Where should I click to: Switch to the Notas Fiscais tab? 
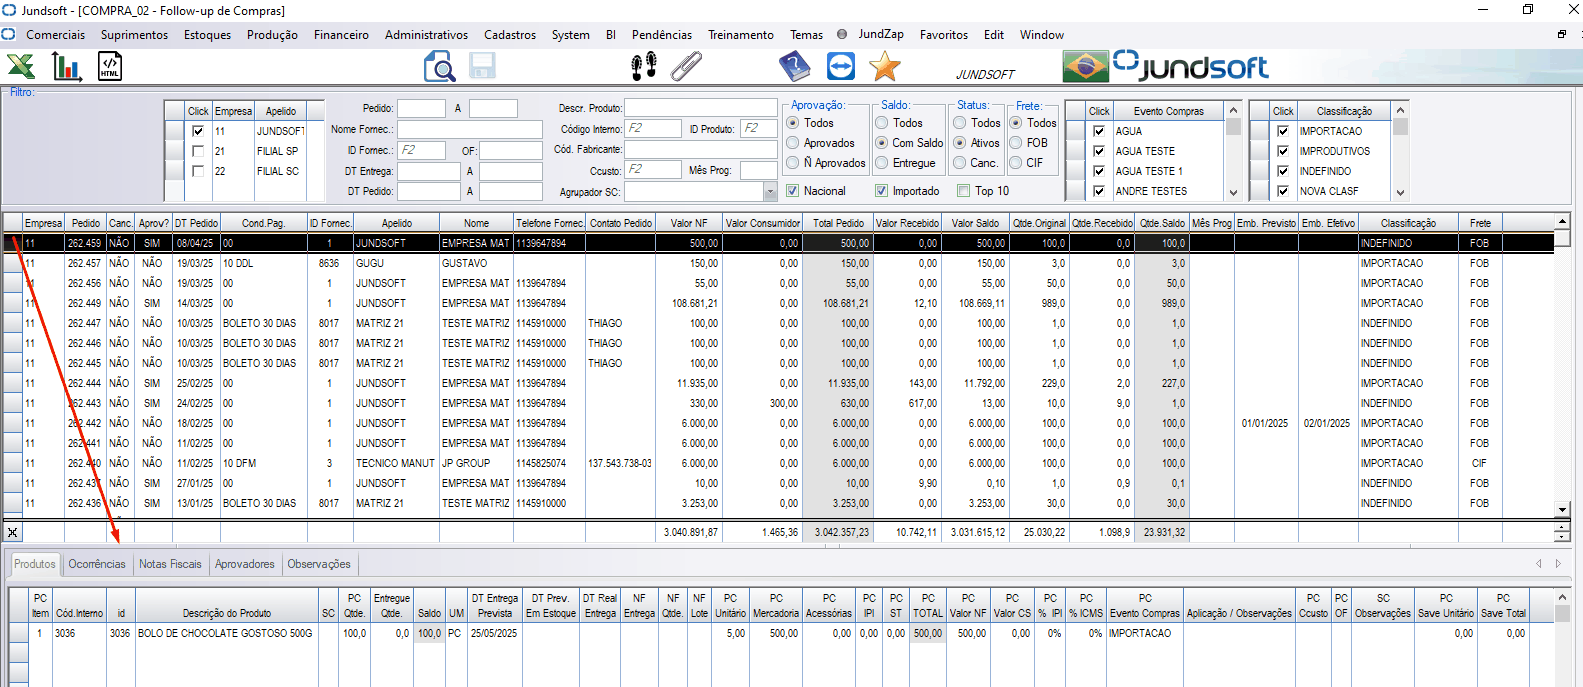pos(170,564)
